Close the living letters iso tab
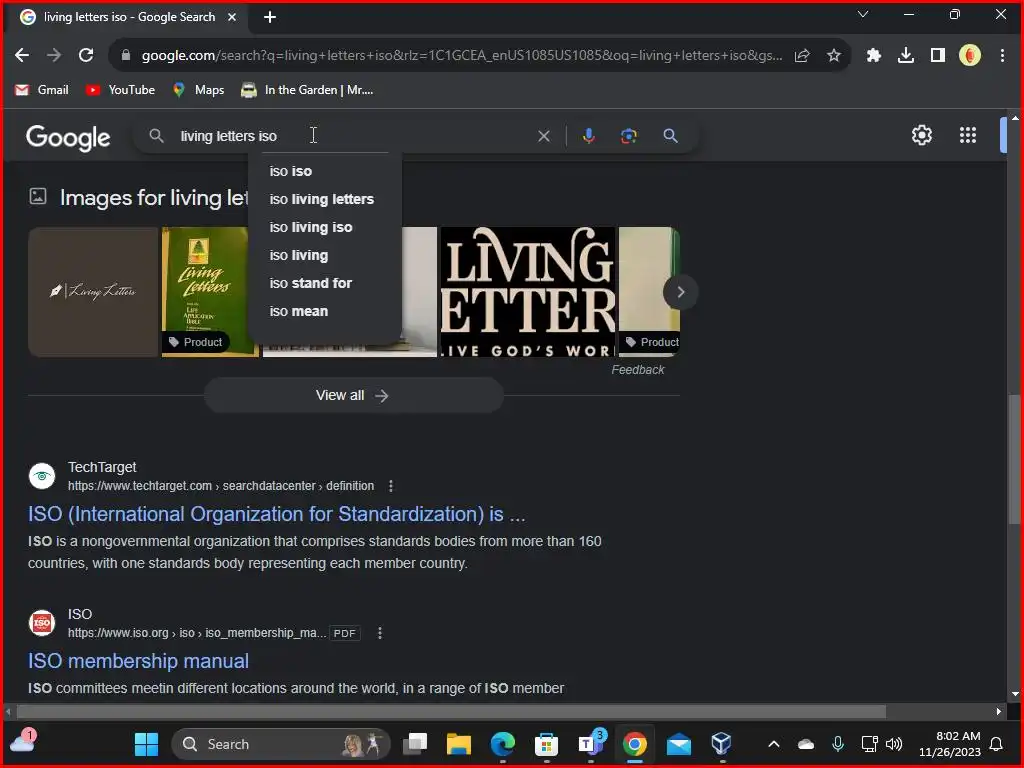 232,18
